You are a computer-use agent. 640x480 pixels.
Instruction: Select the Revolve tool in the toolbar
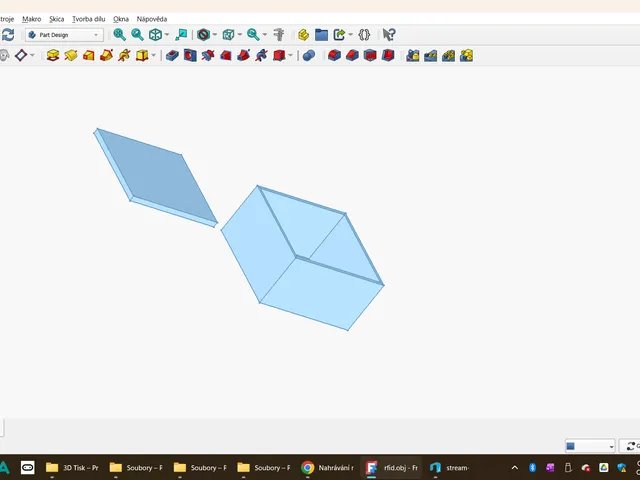pyautogui.click(x=71, y=55)
